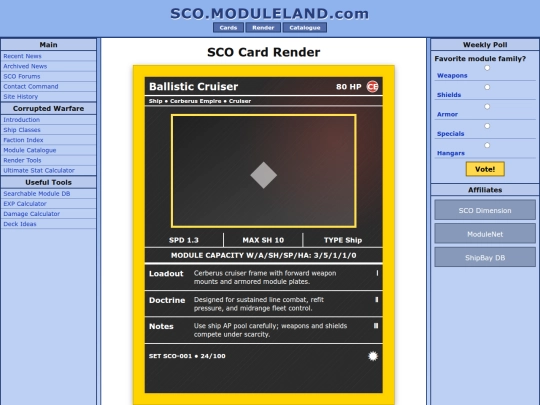Screen dimensions: 540x405
Task: Visit the ModuleNet affiliate
Action: pos(485,234)
